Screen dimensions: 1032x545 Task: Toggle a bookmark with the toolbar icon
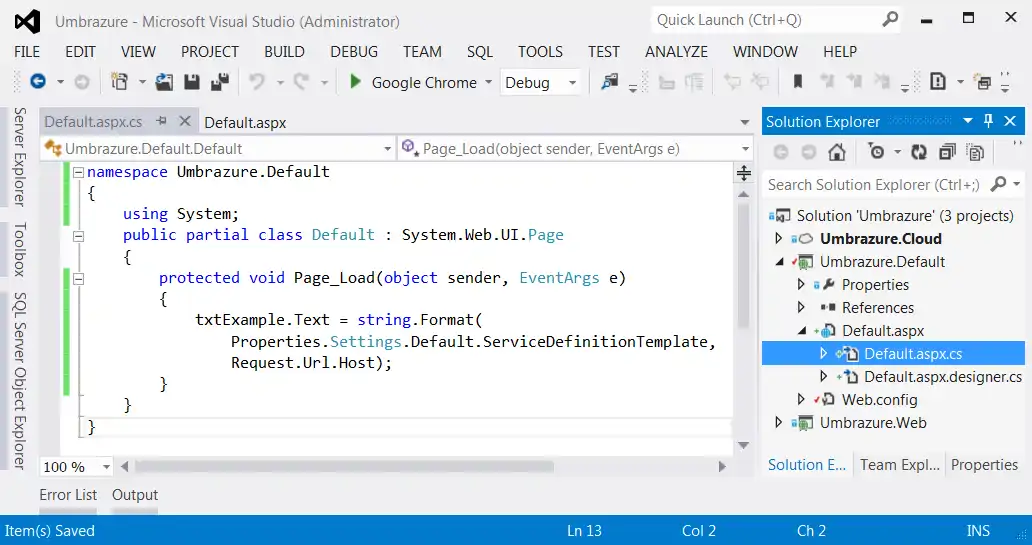(798, 82)
